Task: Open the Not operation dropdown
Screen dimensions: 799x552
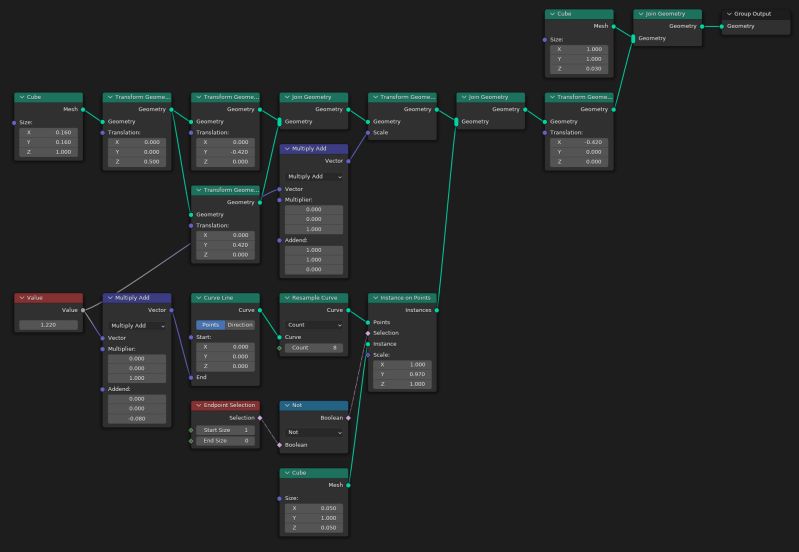Action: (x=314, y=432)
